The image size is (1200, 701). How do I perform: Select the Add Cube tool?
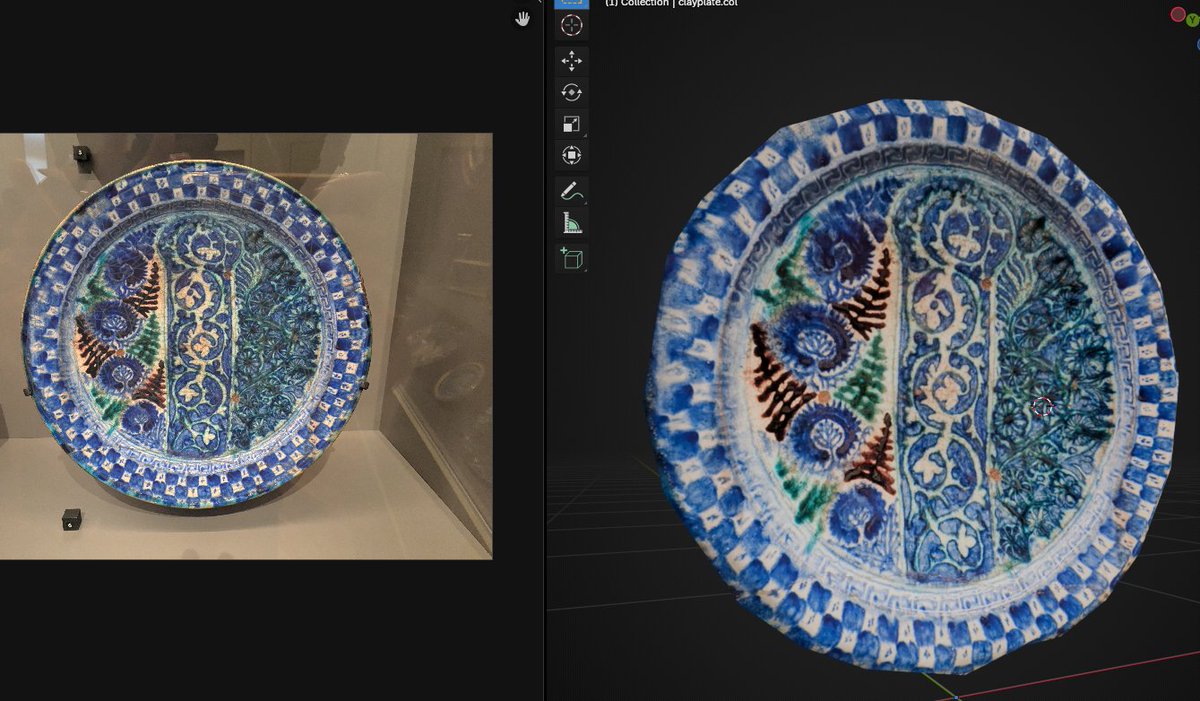pos(571,258)
